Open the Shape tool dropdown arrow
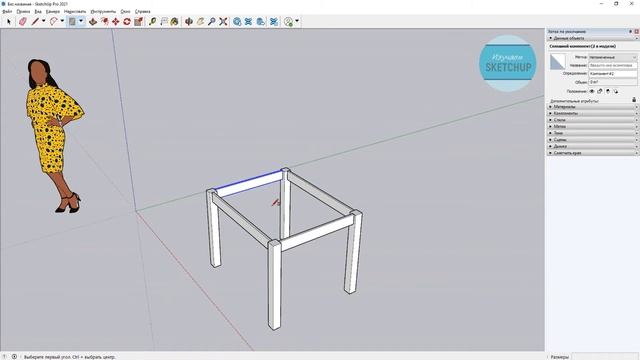This screenshot has height=360, width=640. [x=81, y=21]
